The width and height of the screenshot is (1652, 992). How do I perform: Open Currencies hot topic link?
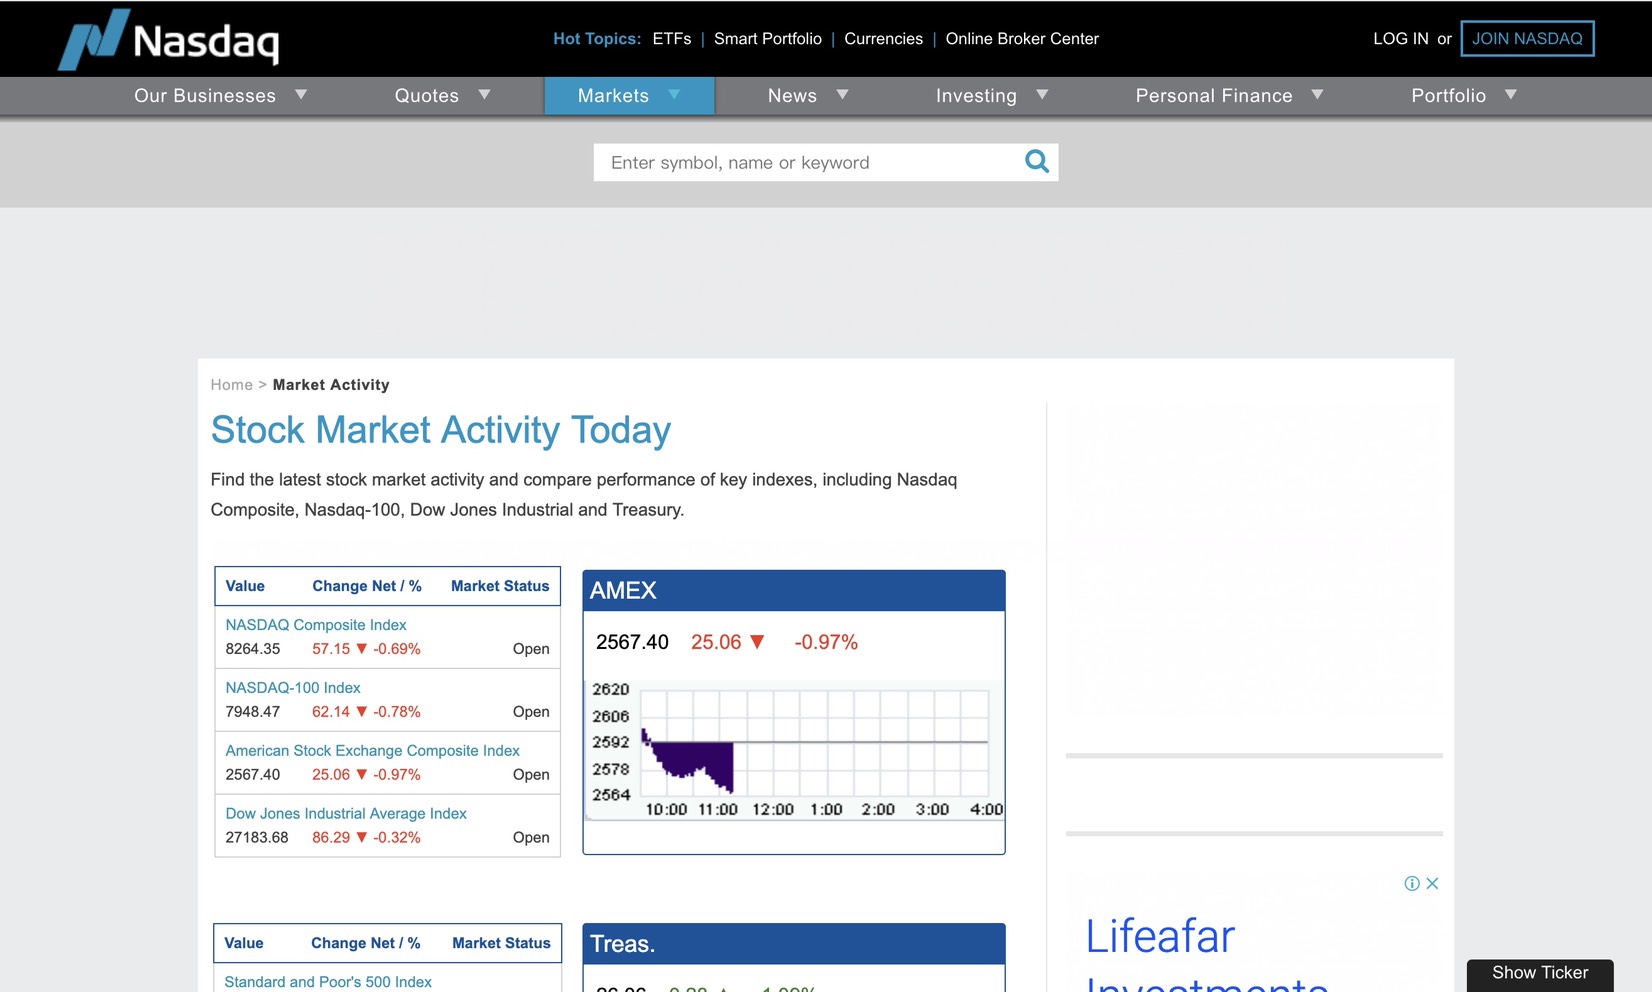pyautogui.click(x=884, y=39)
